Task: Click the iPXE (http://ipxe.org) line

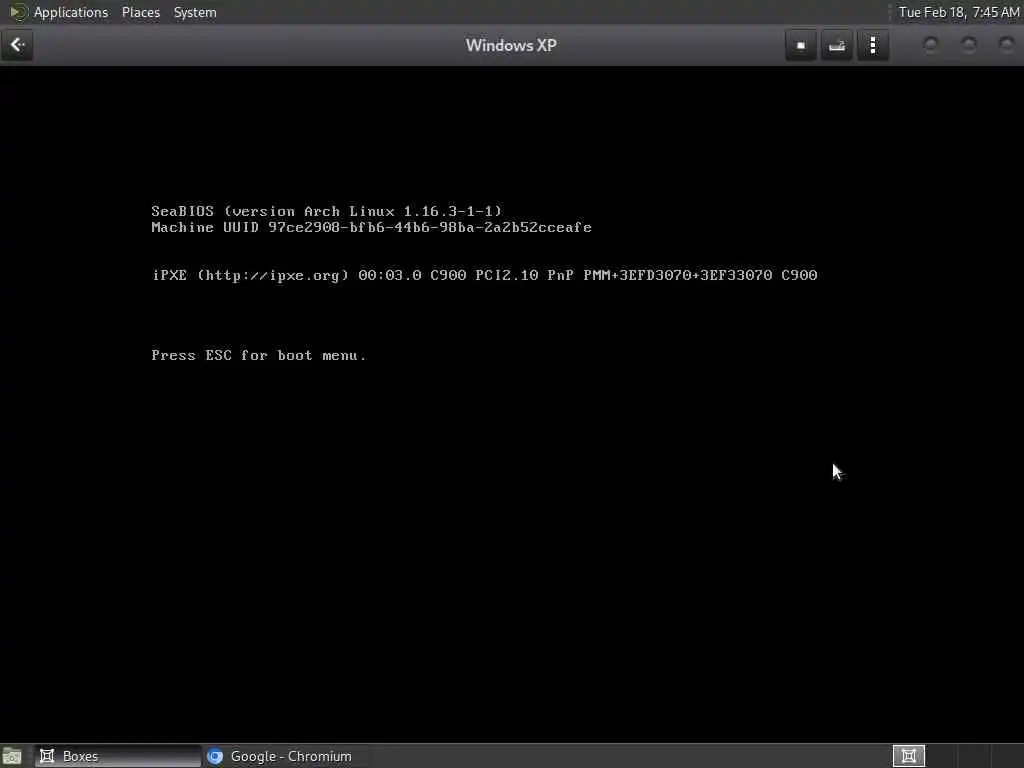Action: click(x=484, y=275)
